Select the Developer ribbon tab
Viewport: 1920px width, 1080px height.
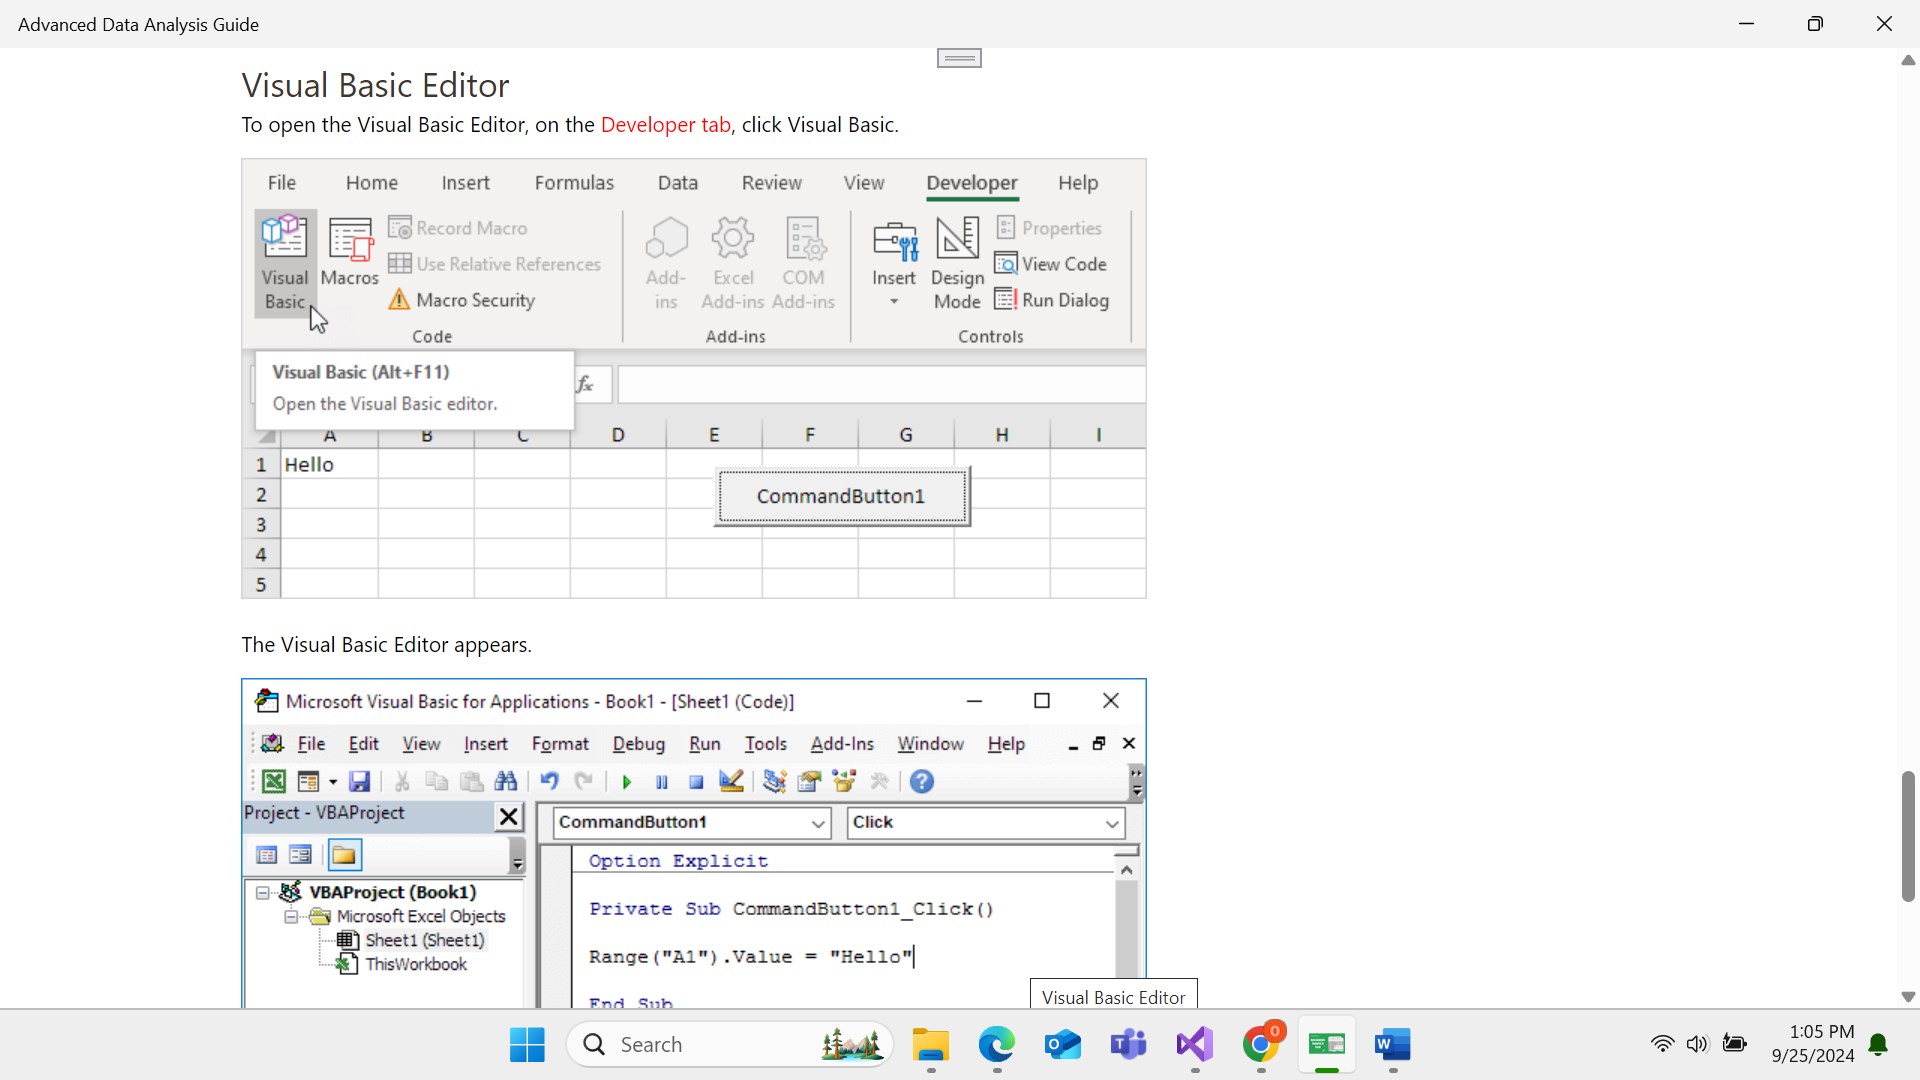(971, 183)
